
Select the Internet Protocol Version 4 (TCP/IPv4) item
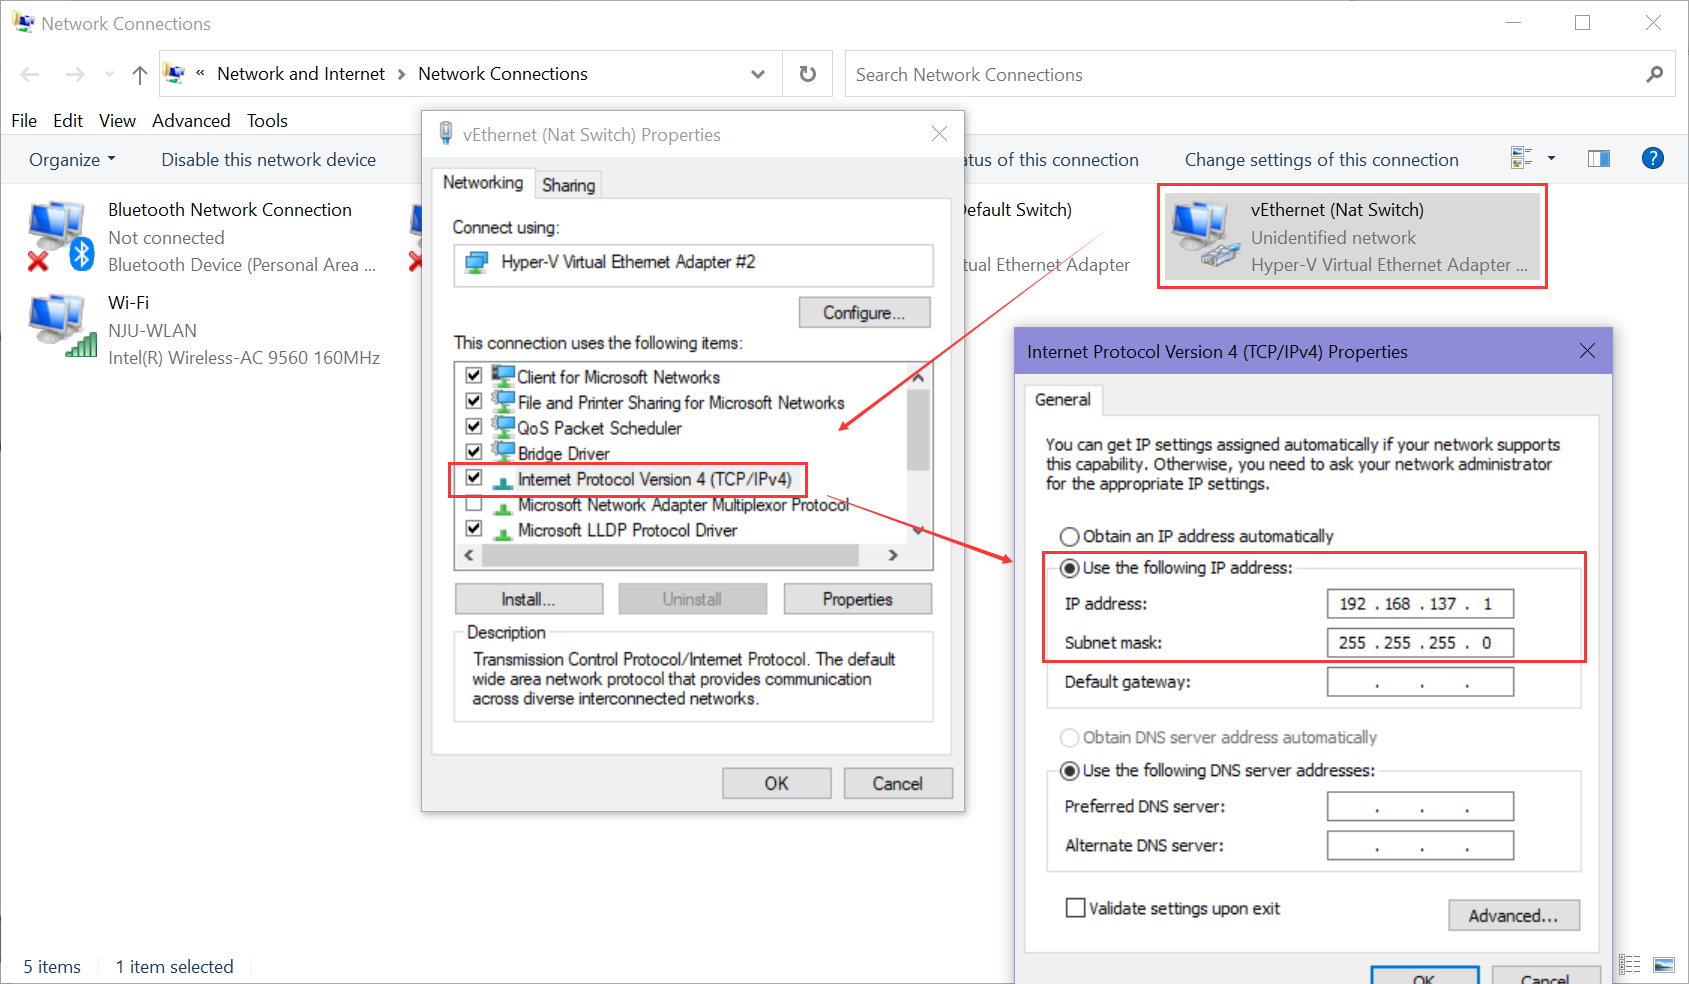(654, 479)
